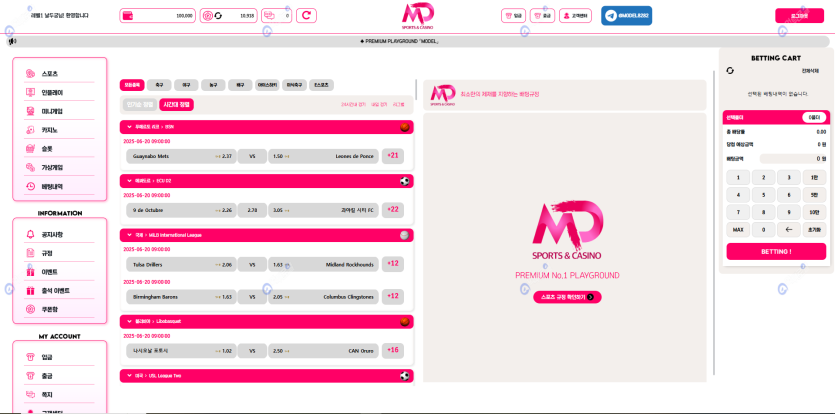Click the Telegram icon in blue badge
Image resolution: width=835 pixels, height=414 pixels.
tap(611, 16)
